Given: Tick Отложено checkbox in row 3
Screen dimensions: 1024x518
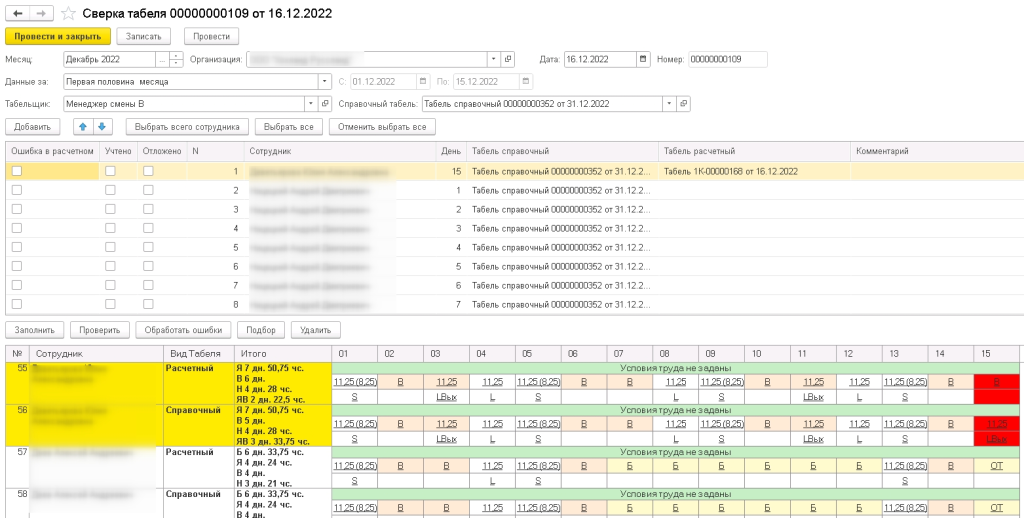Looking at the screenshot, I should 148,209.
